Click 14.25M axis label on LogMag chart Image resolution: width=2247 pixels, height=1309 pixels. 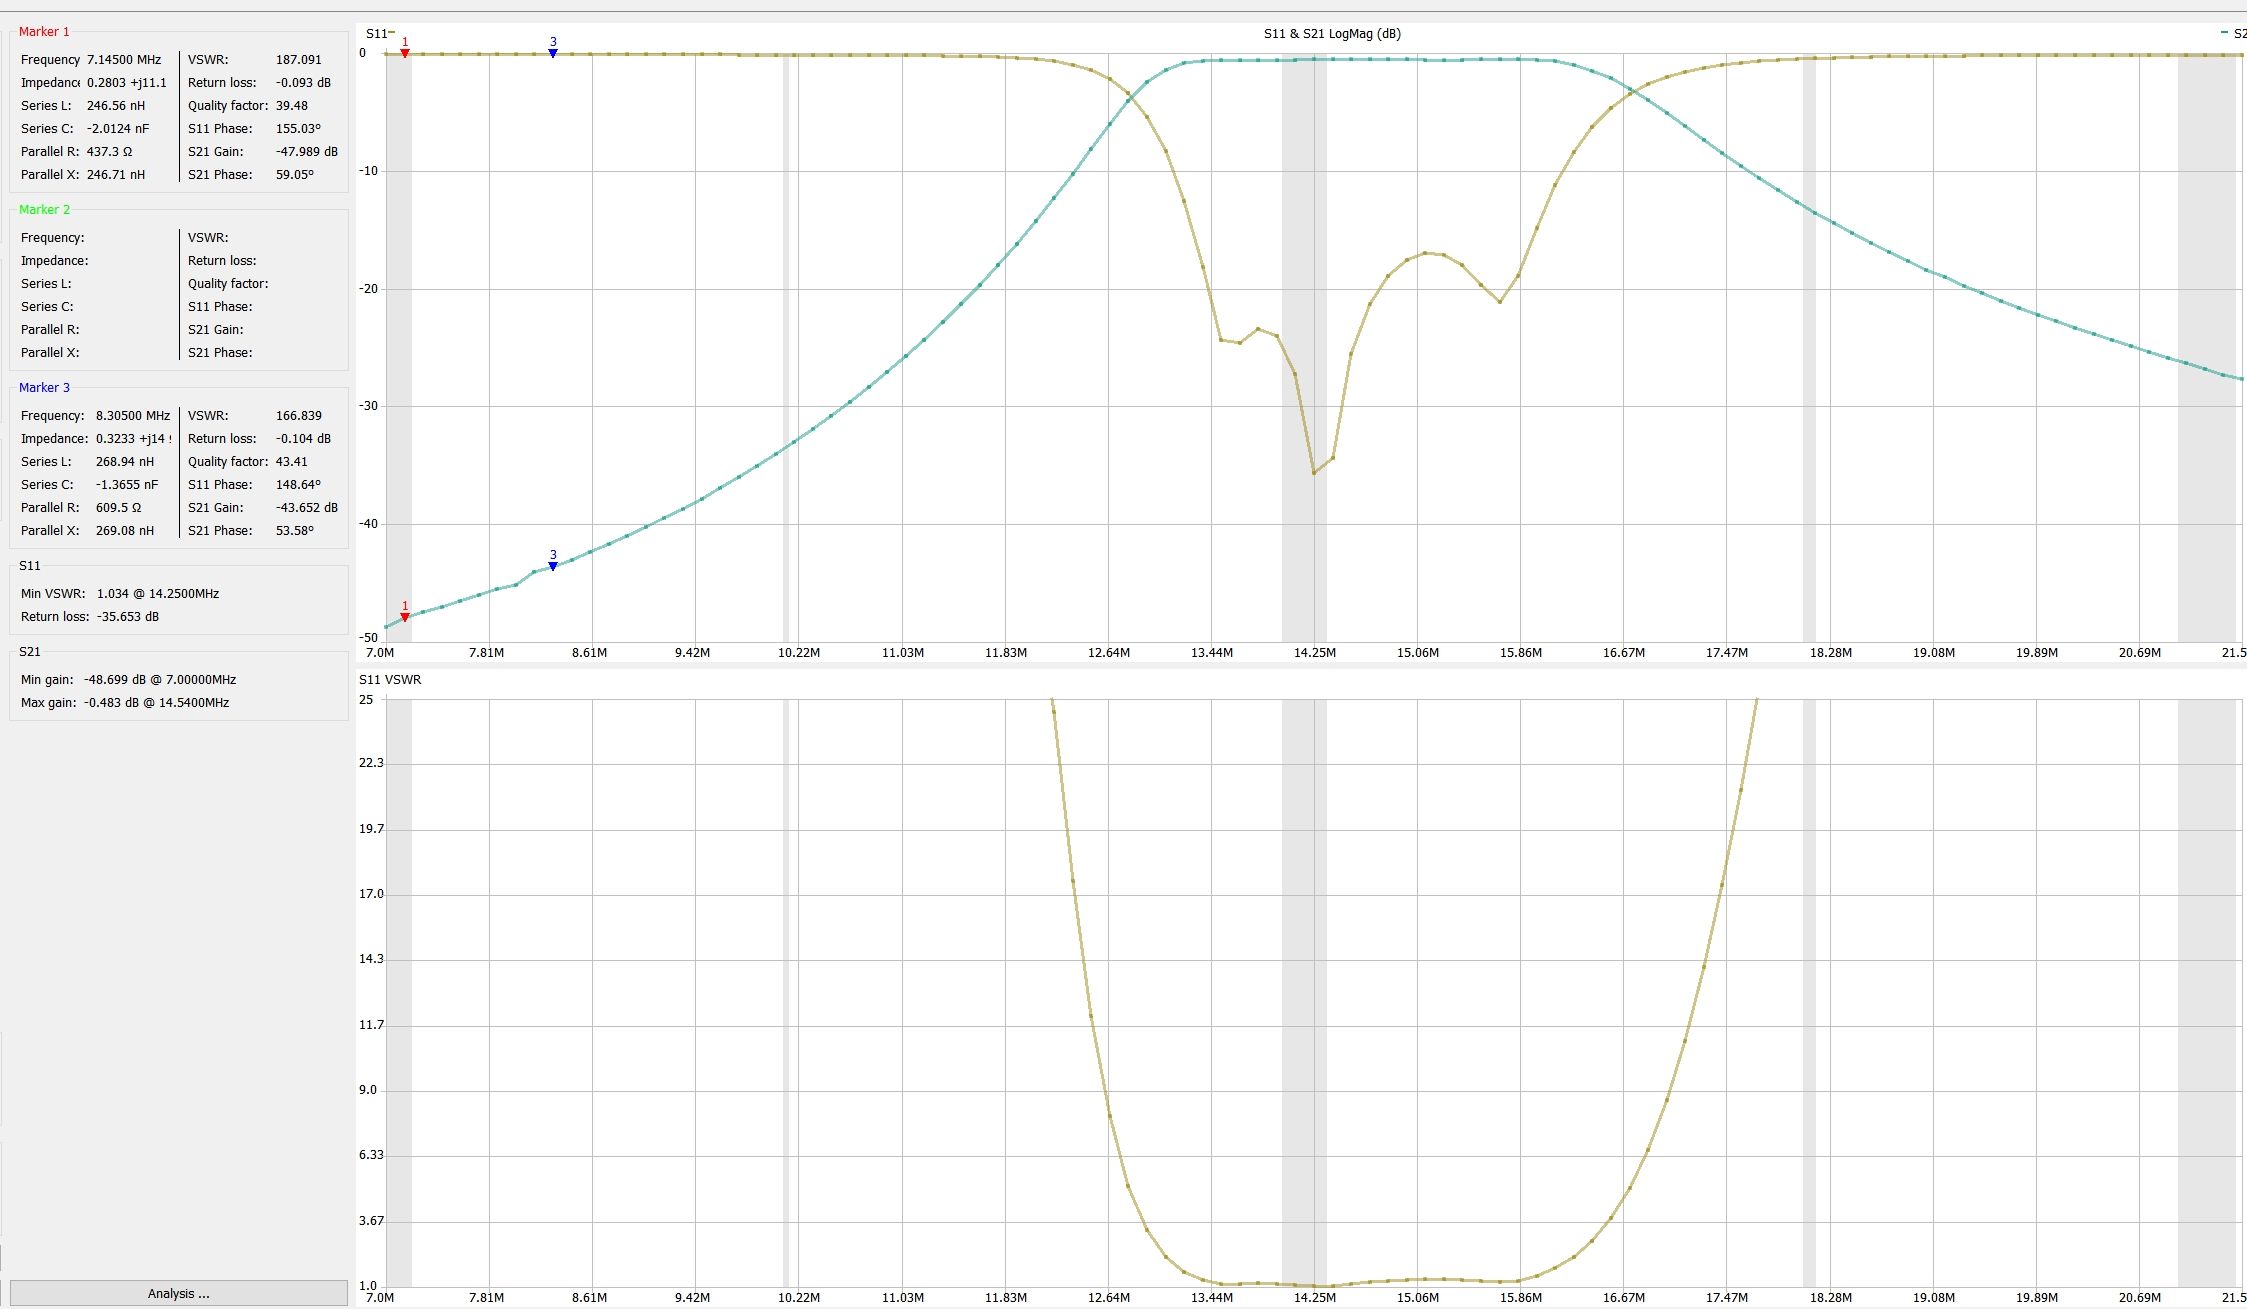pos(1314,653)
